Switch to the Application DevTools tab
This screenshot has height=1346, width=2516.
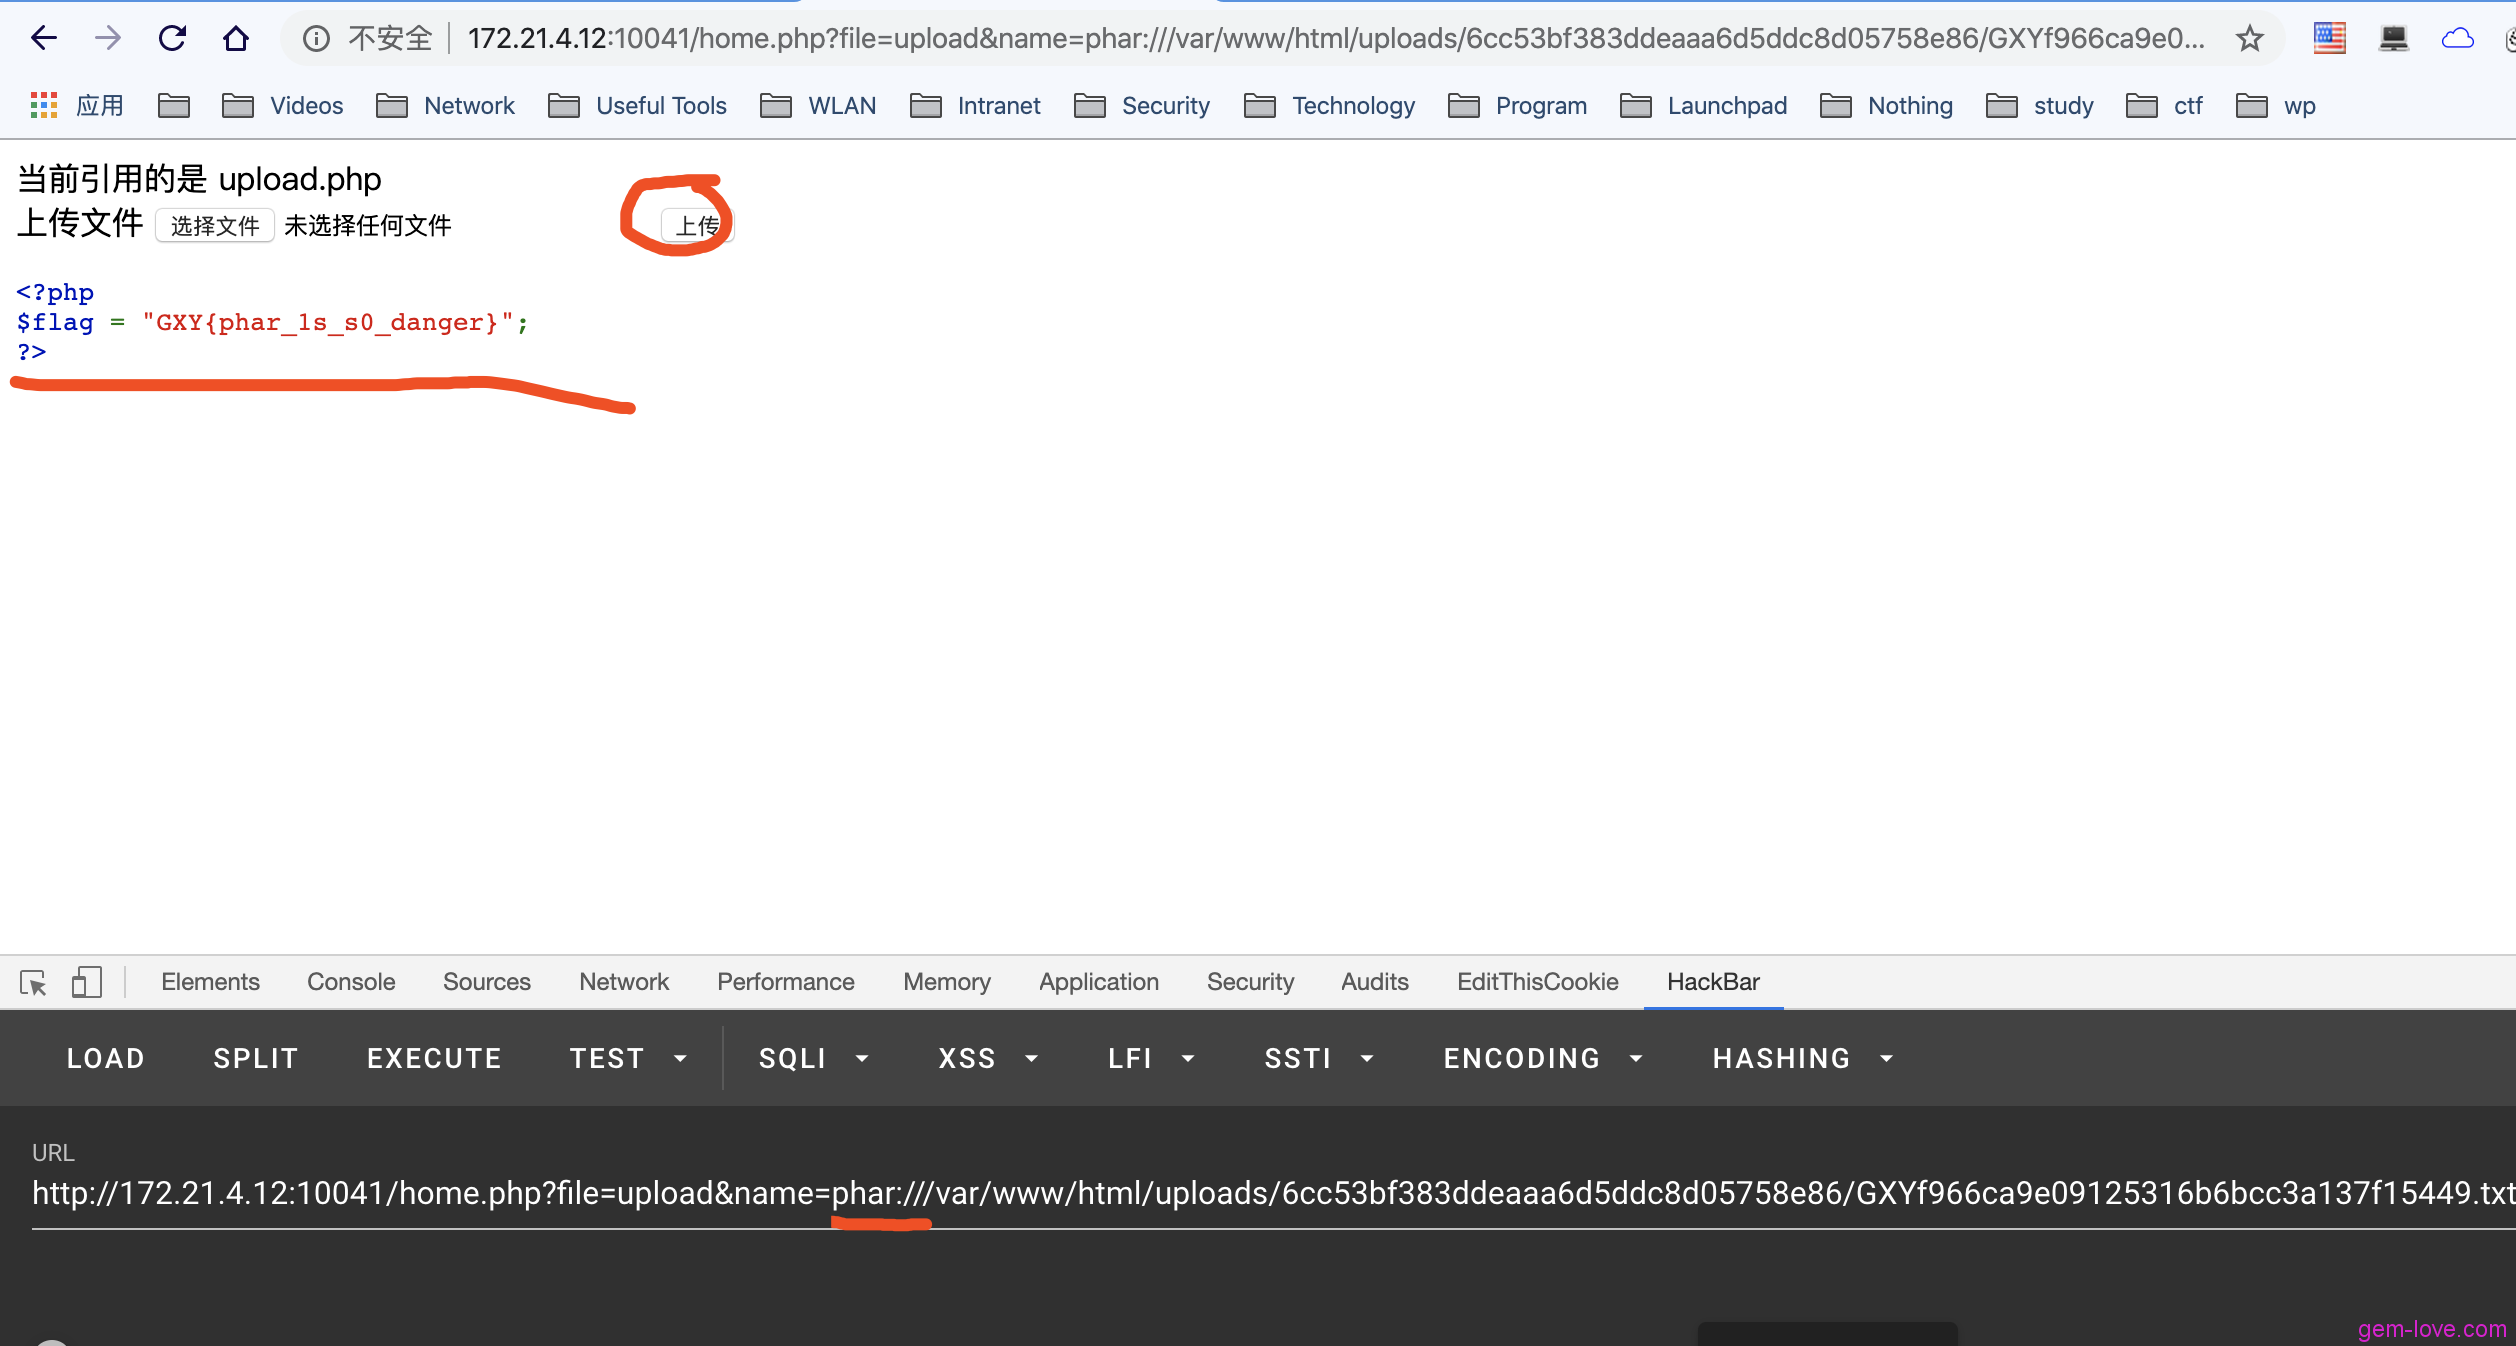pyautogui.click(x=1099, y=982)
